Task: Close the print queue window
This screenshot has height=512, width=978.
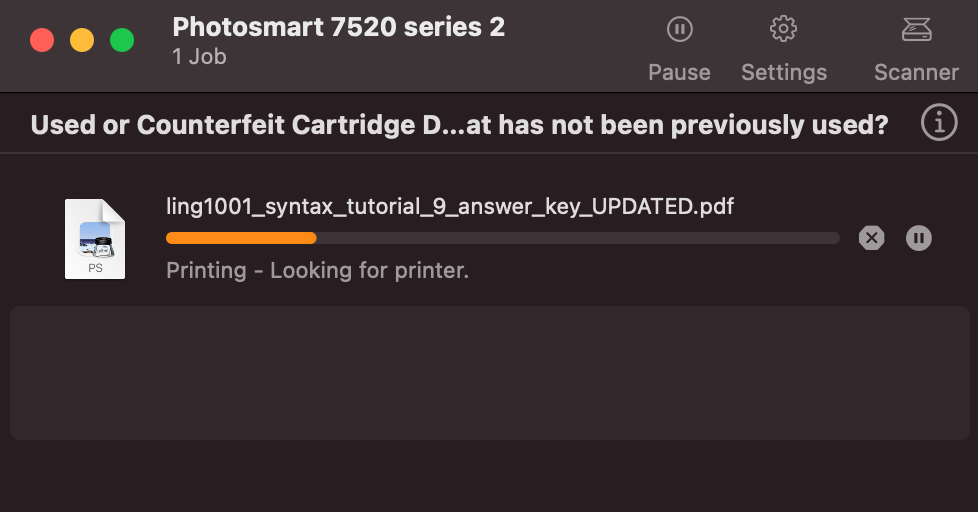Action: [42, 40]
